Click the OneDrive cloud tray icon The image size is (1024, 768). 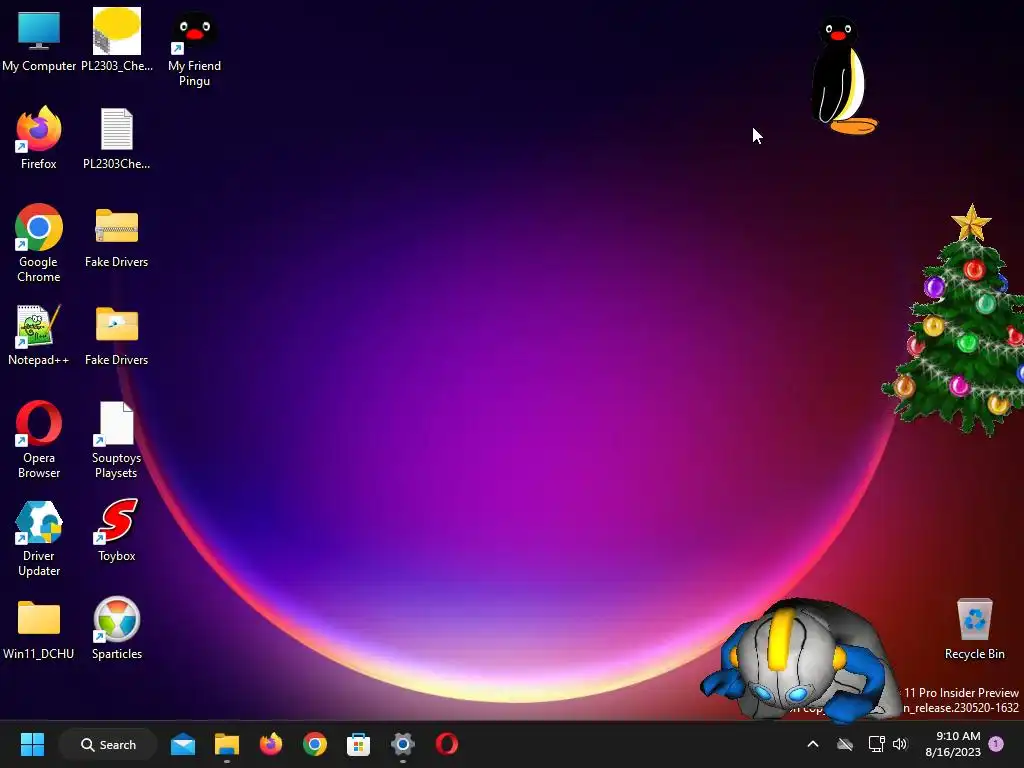pos(845,744)
